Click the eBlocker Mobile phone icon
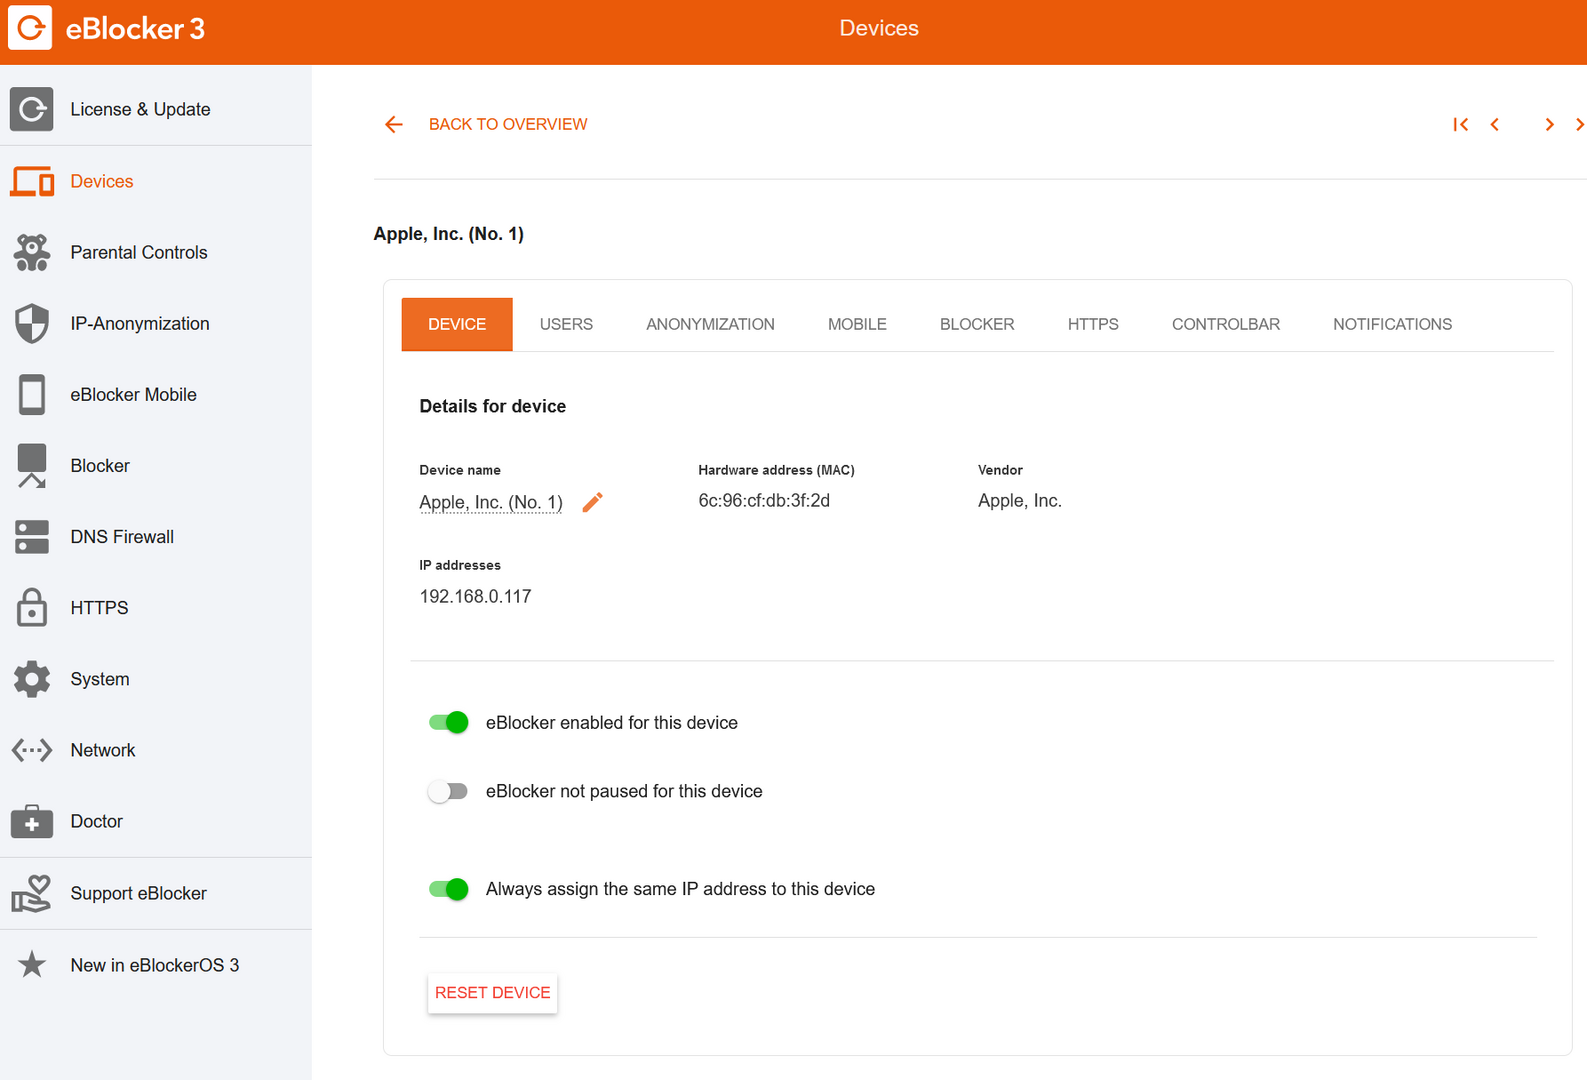The image size is (1587, 1080). [x=32, y=394]
